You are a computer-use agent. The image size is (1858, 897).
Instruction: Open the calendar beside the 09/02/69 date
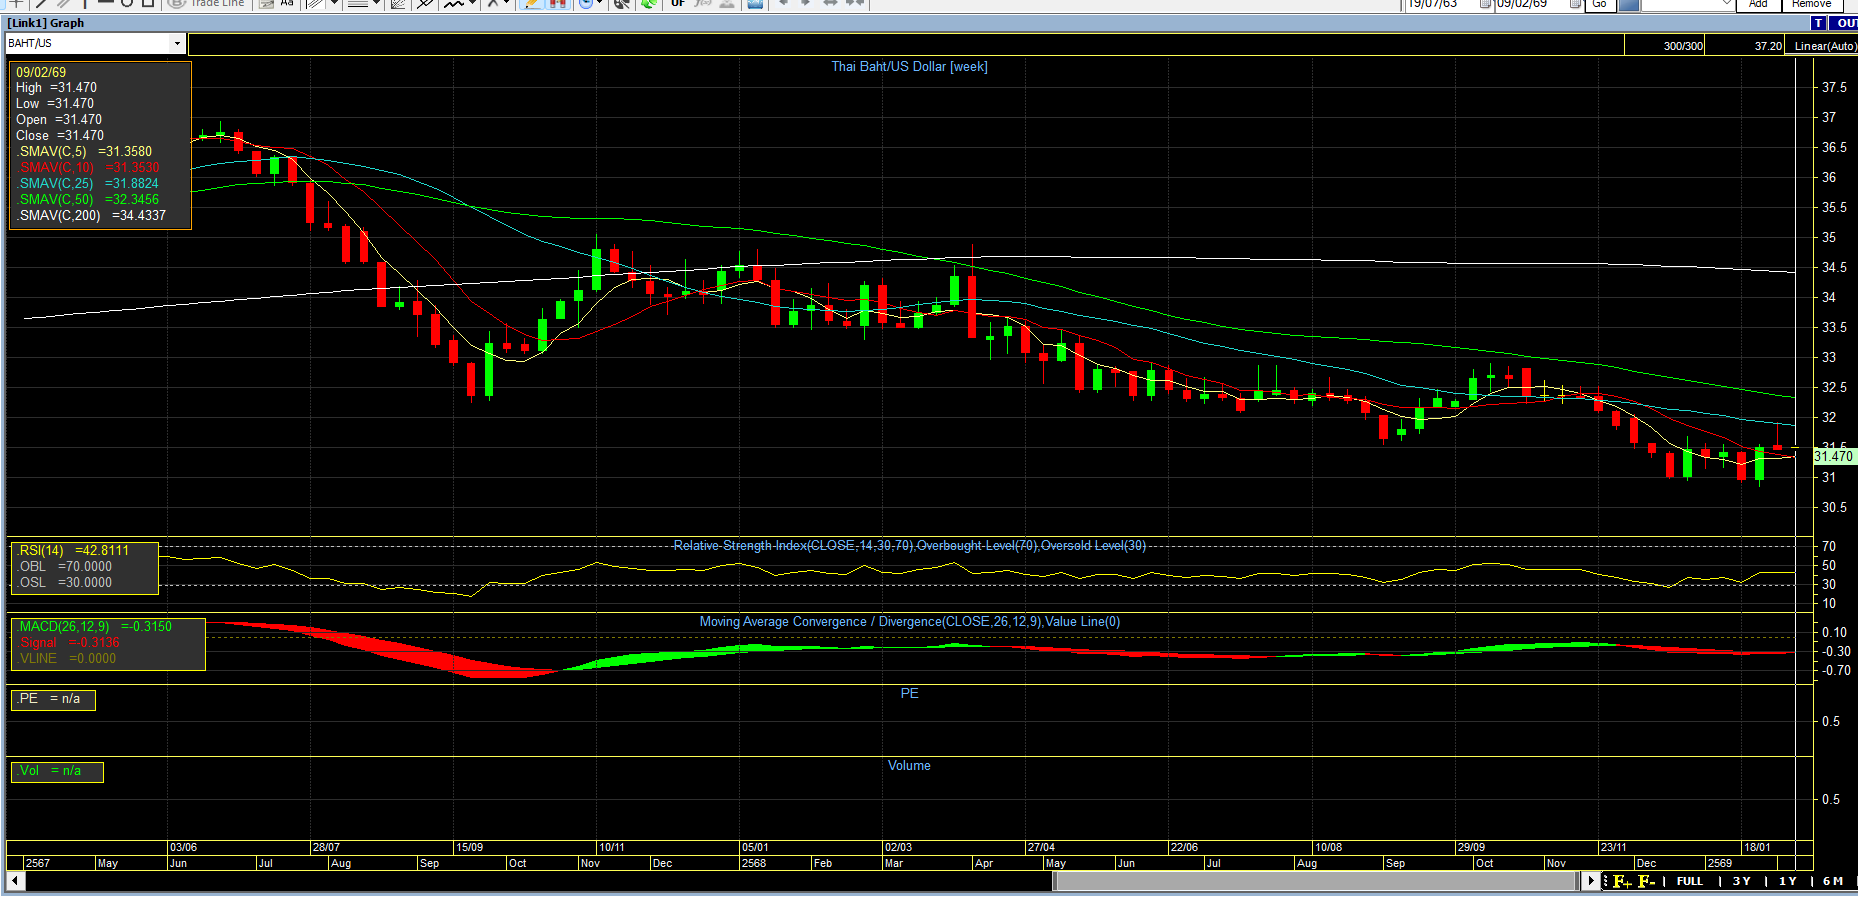pos(1575,4)
